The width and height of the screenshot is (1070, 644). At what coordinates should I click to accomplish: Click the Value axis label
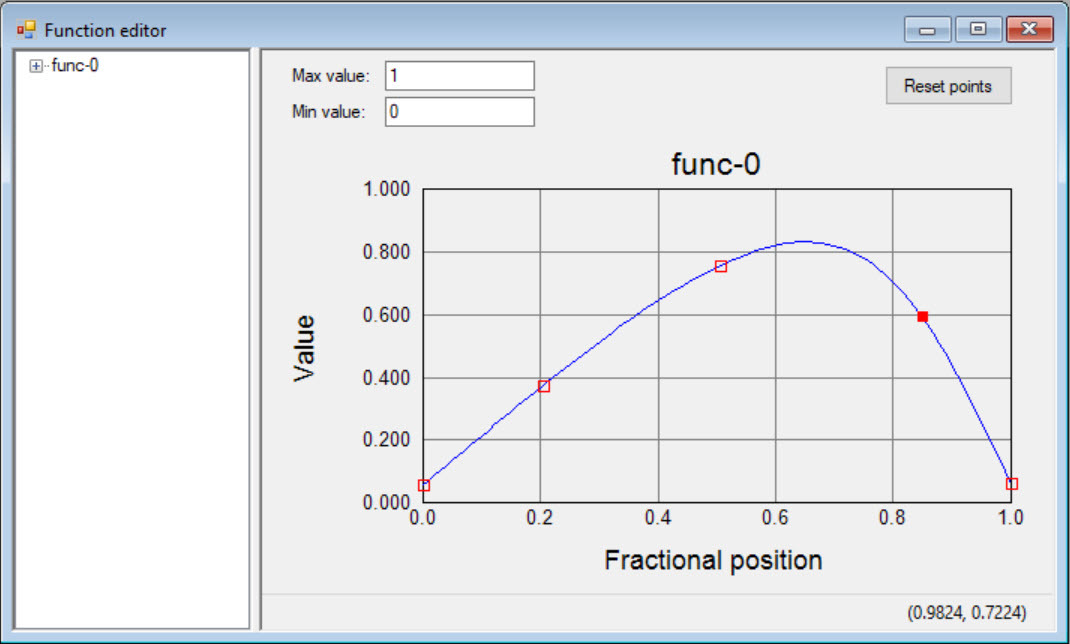304,347
